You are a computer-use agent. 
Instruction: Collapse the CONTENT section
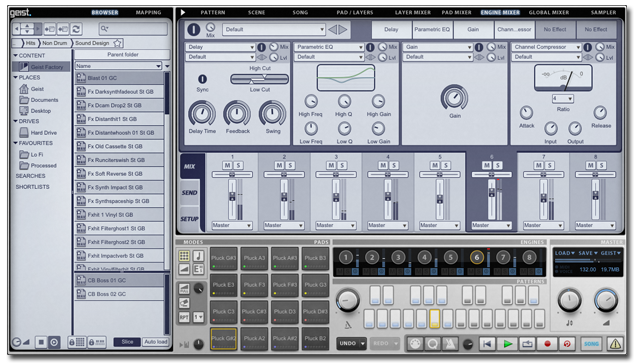16,55
